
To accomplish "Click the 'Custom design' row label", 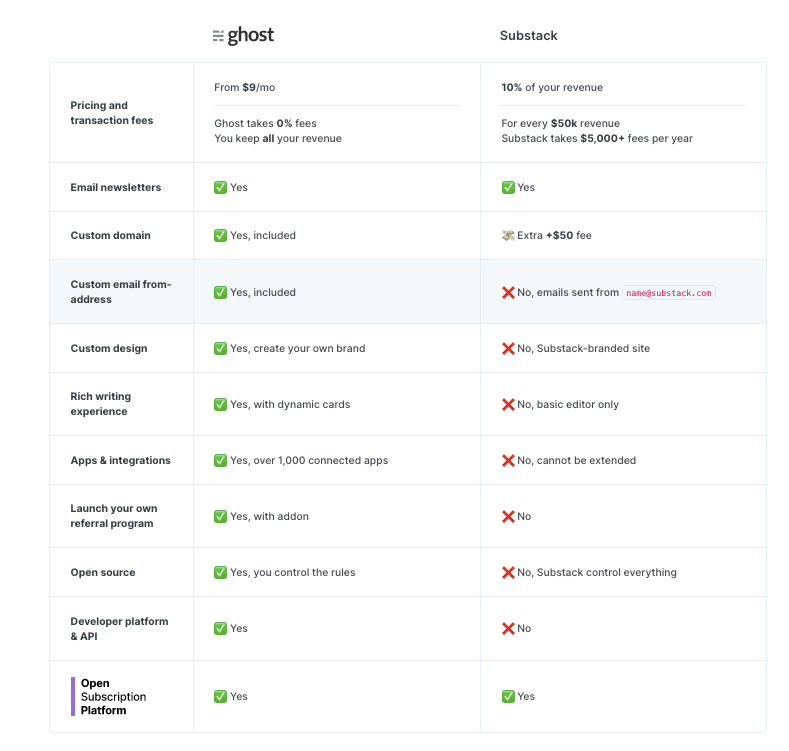I will (109, 348).
